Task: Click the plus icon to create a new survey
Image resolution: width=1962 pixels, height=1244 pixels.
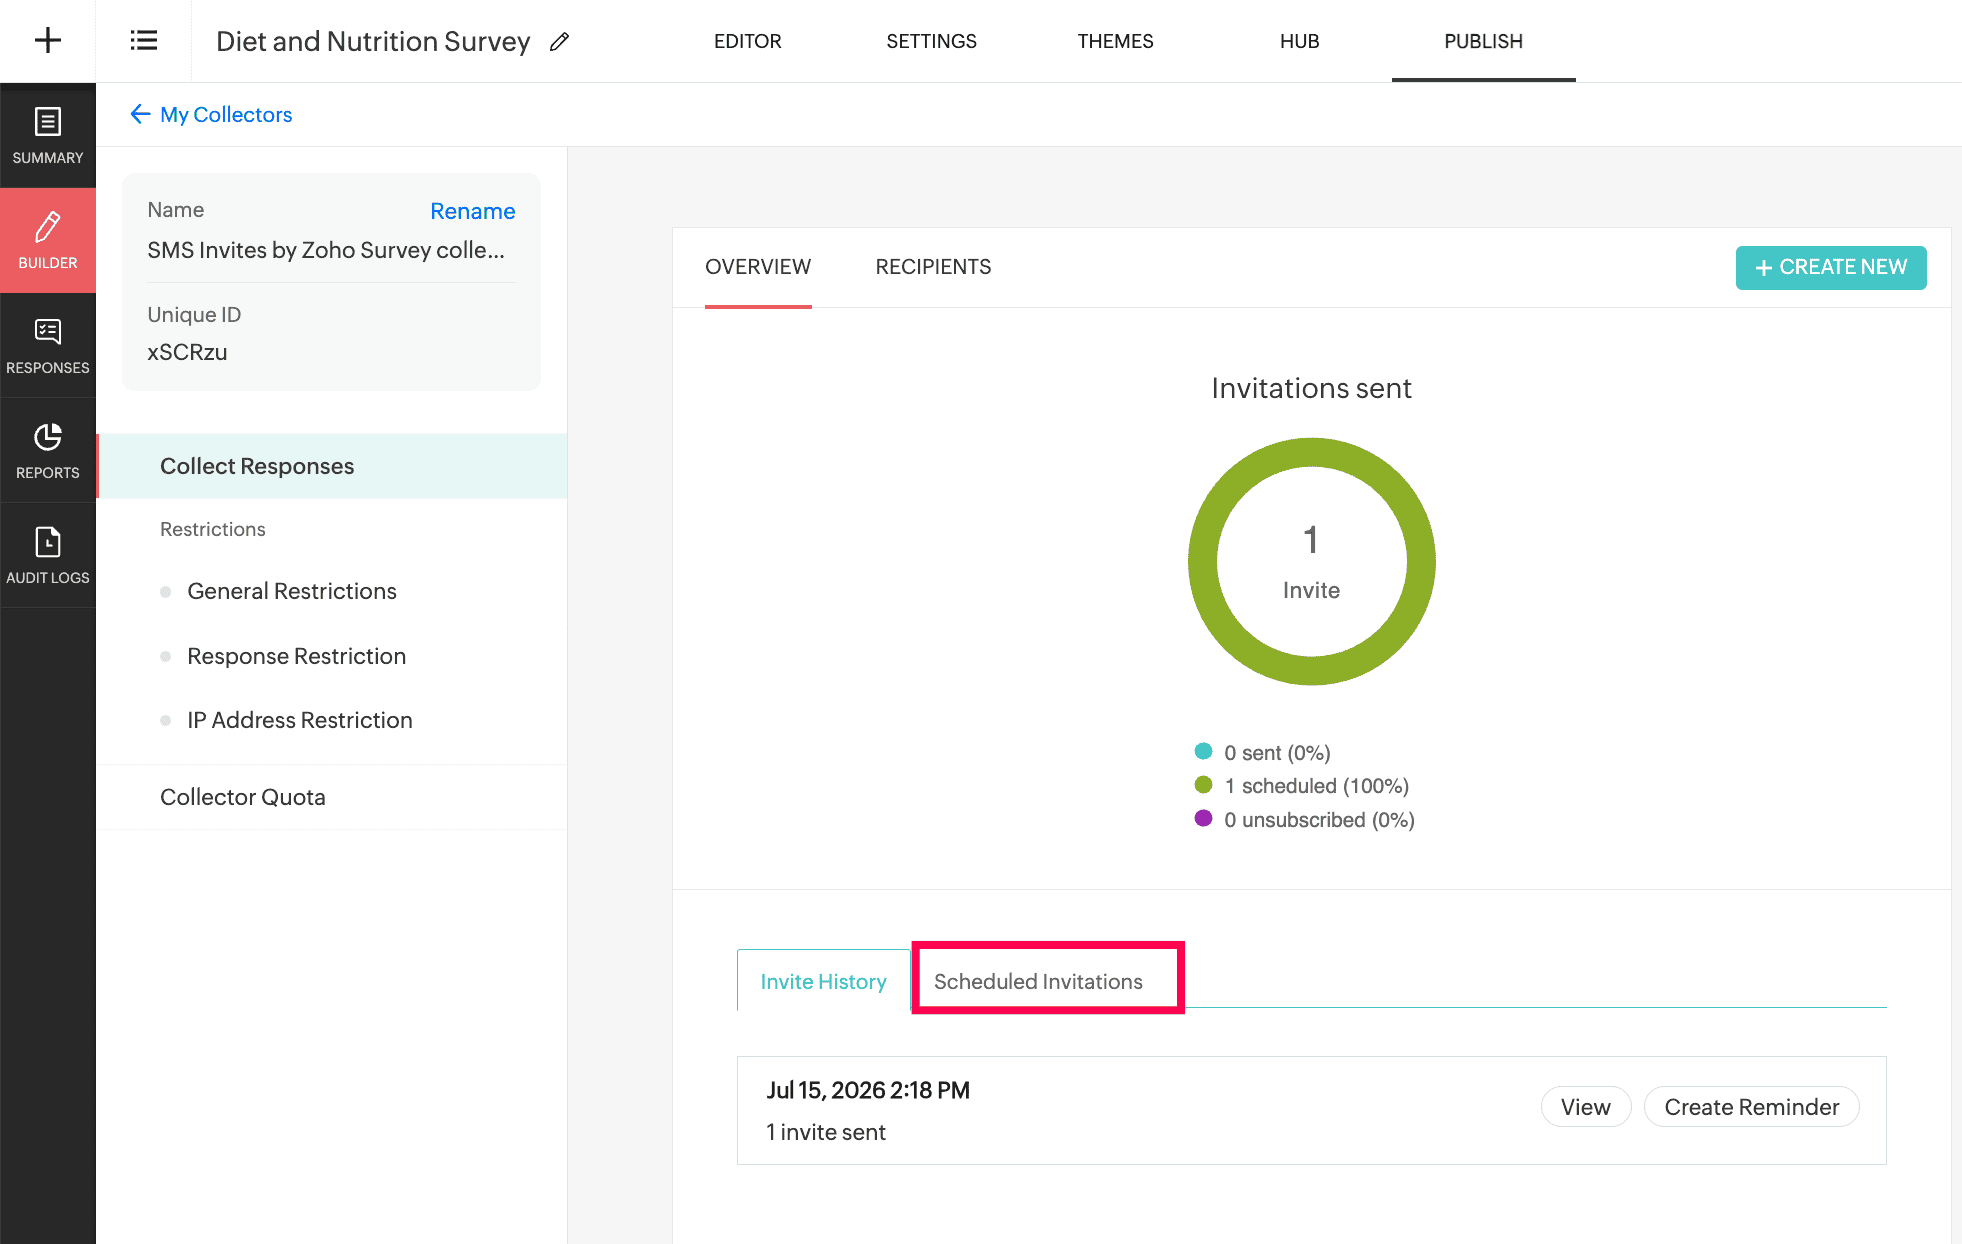Action: [x=47, y=41]
